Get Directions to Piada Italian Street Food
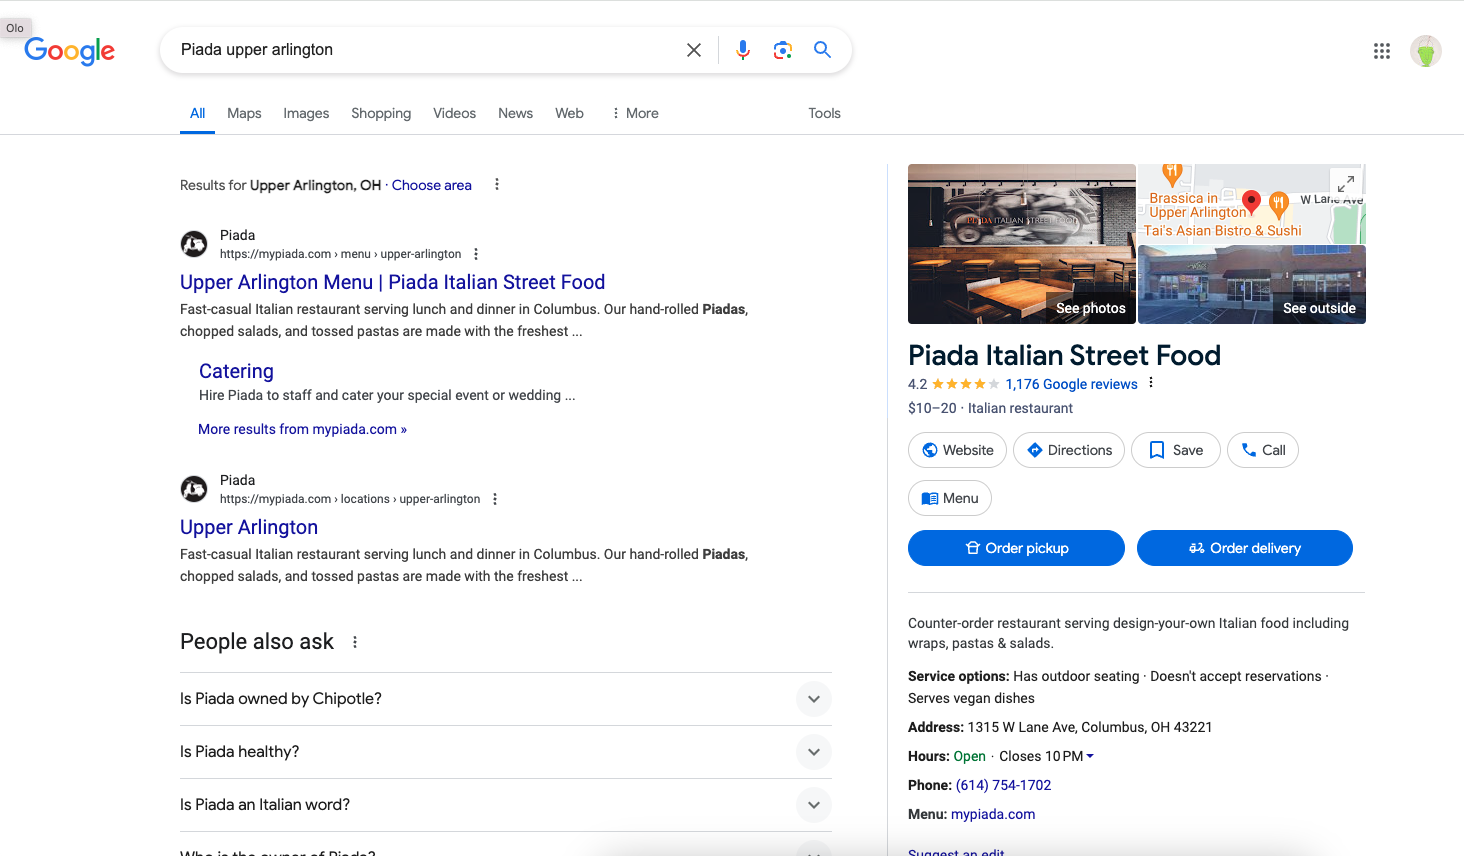This screenshot has width=1464, height=856. tap(1069, 450)
